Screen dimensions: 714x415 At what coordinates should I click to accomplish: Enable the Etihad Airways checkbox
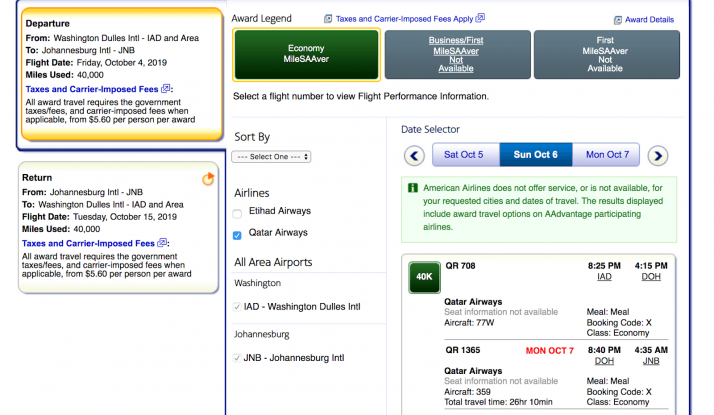(x=237, y=212)
